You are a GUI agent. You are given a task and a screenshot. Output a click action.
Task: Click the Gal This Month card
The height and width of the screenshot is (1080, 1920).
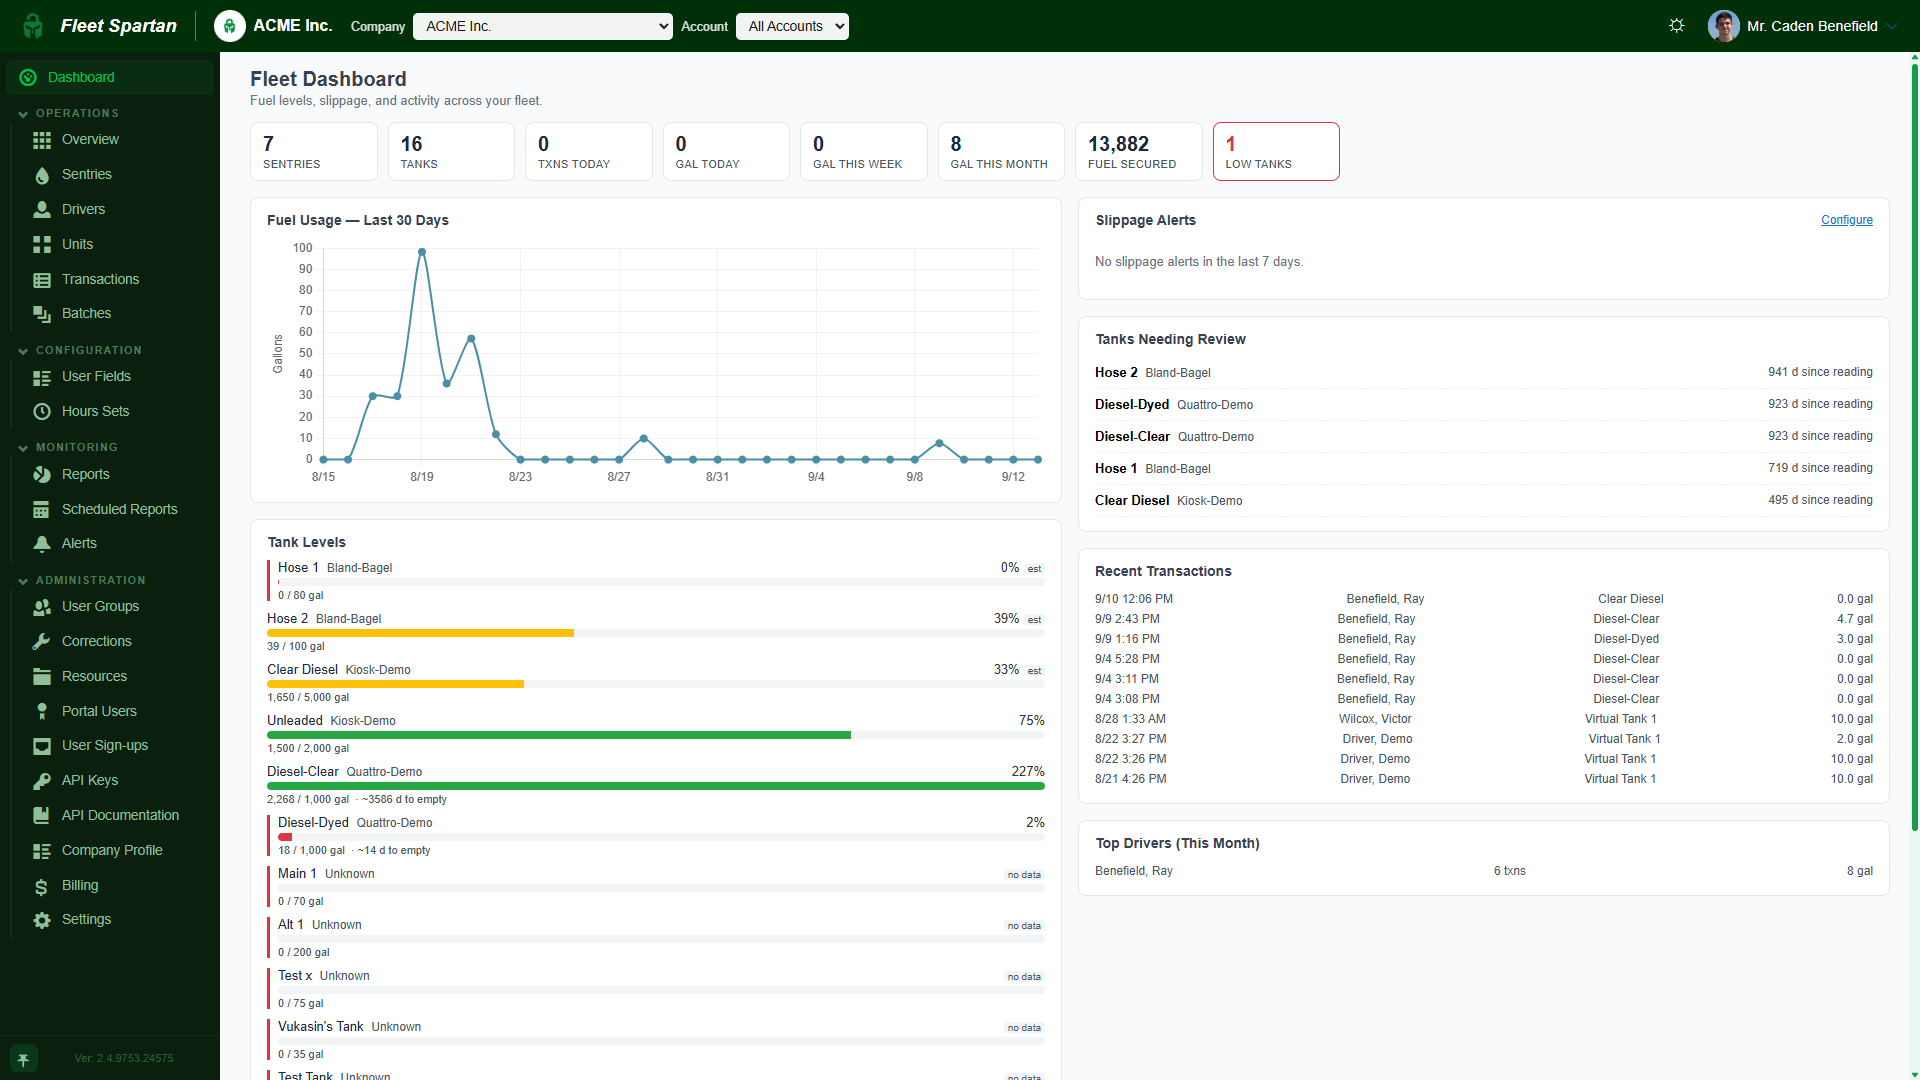[1001, 152]
